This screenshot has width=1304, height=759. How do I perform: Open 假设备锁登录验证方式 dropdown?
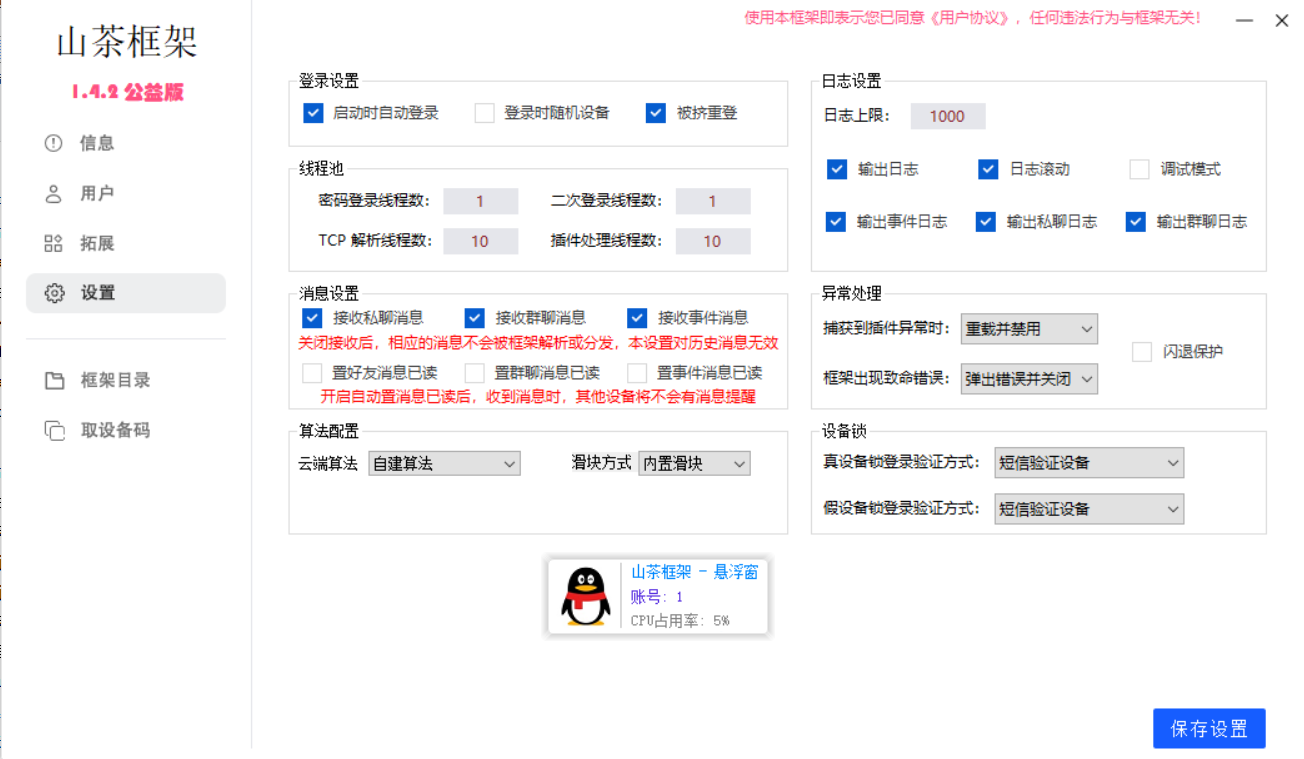coord(1089,508)
